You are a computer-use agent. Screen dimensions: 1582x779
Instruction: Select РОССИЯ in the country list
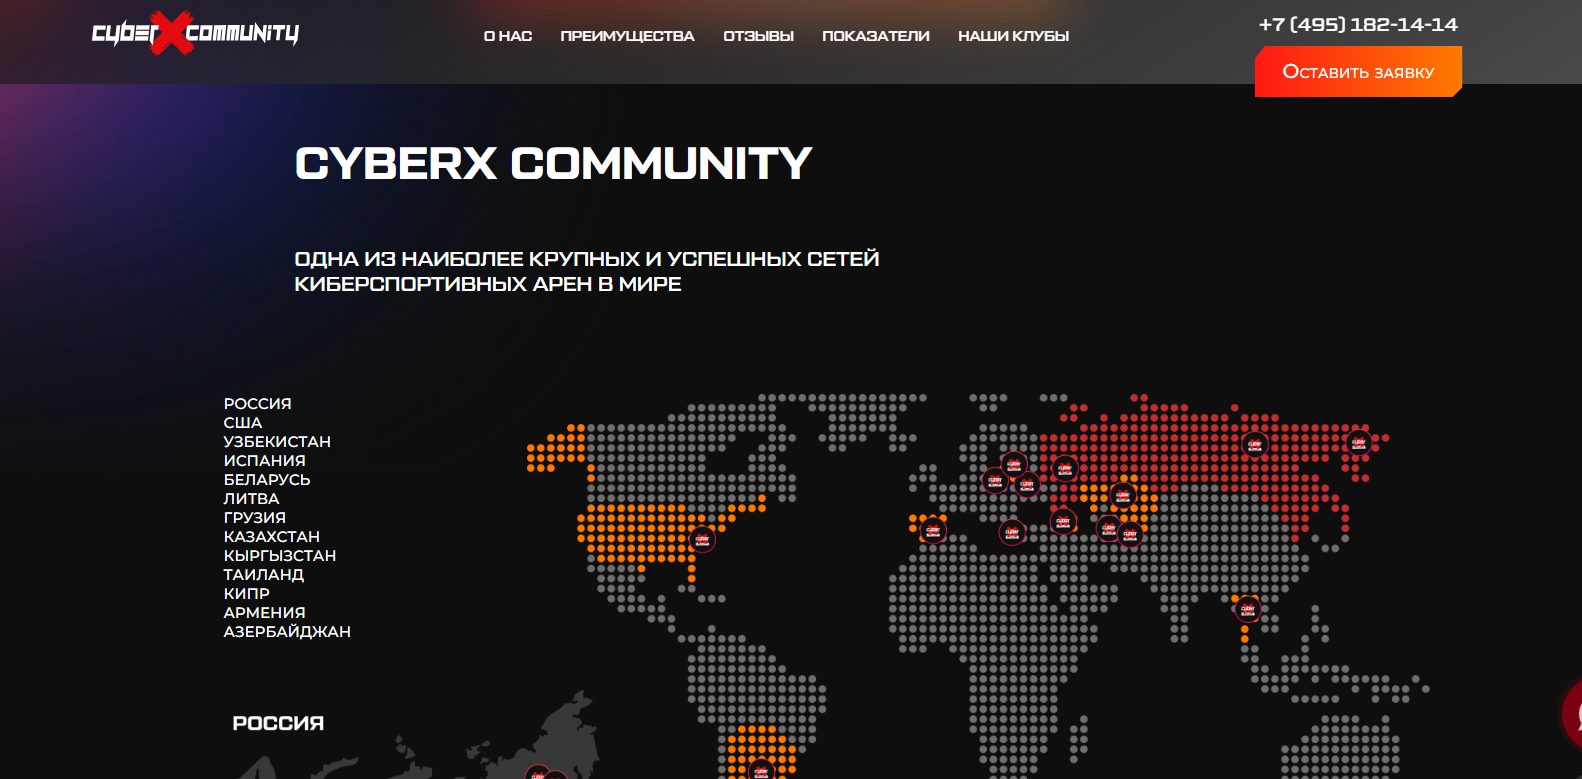point(258,404)
